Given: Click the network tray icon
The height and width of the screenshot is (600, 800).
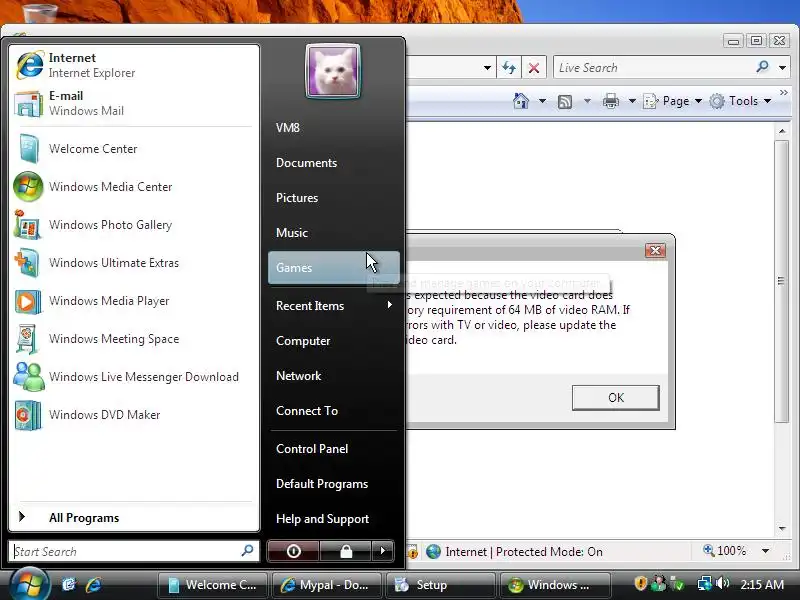Looking at the screenshot, I should pyautogui.click(x=705, y=583).
